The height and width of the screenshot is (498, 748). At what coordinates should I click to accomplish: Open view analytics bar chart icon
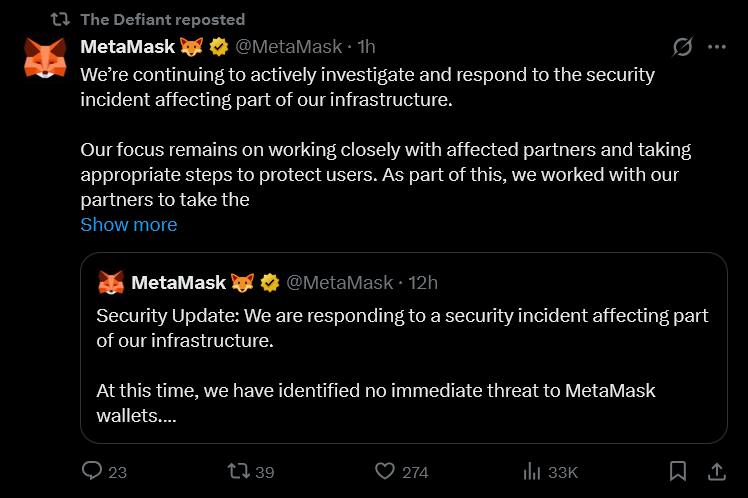click(531, 471)
